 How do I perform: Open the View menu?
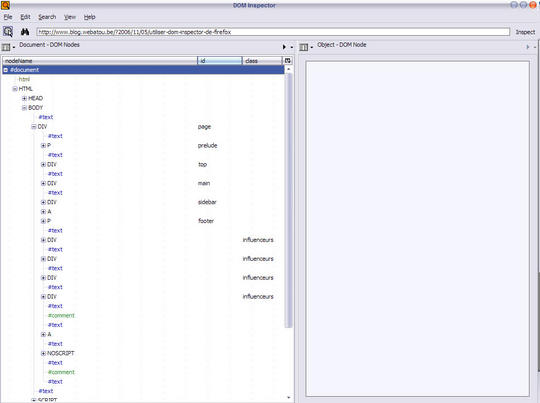coord(70,17)
